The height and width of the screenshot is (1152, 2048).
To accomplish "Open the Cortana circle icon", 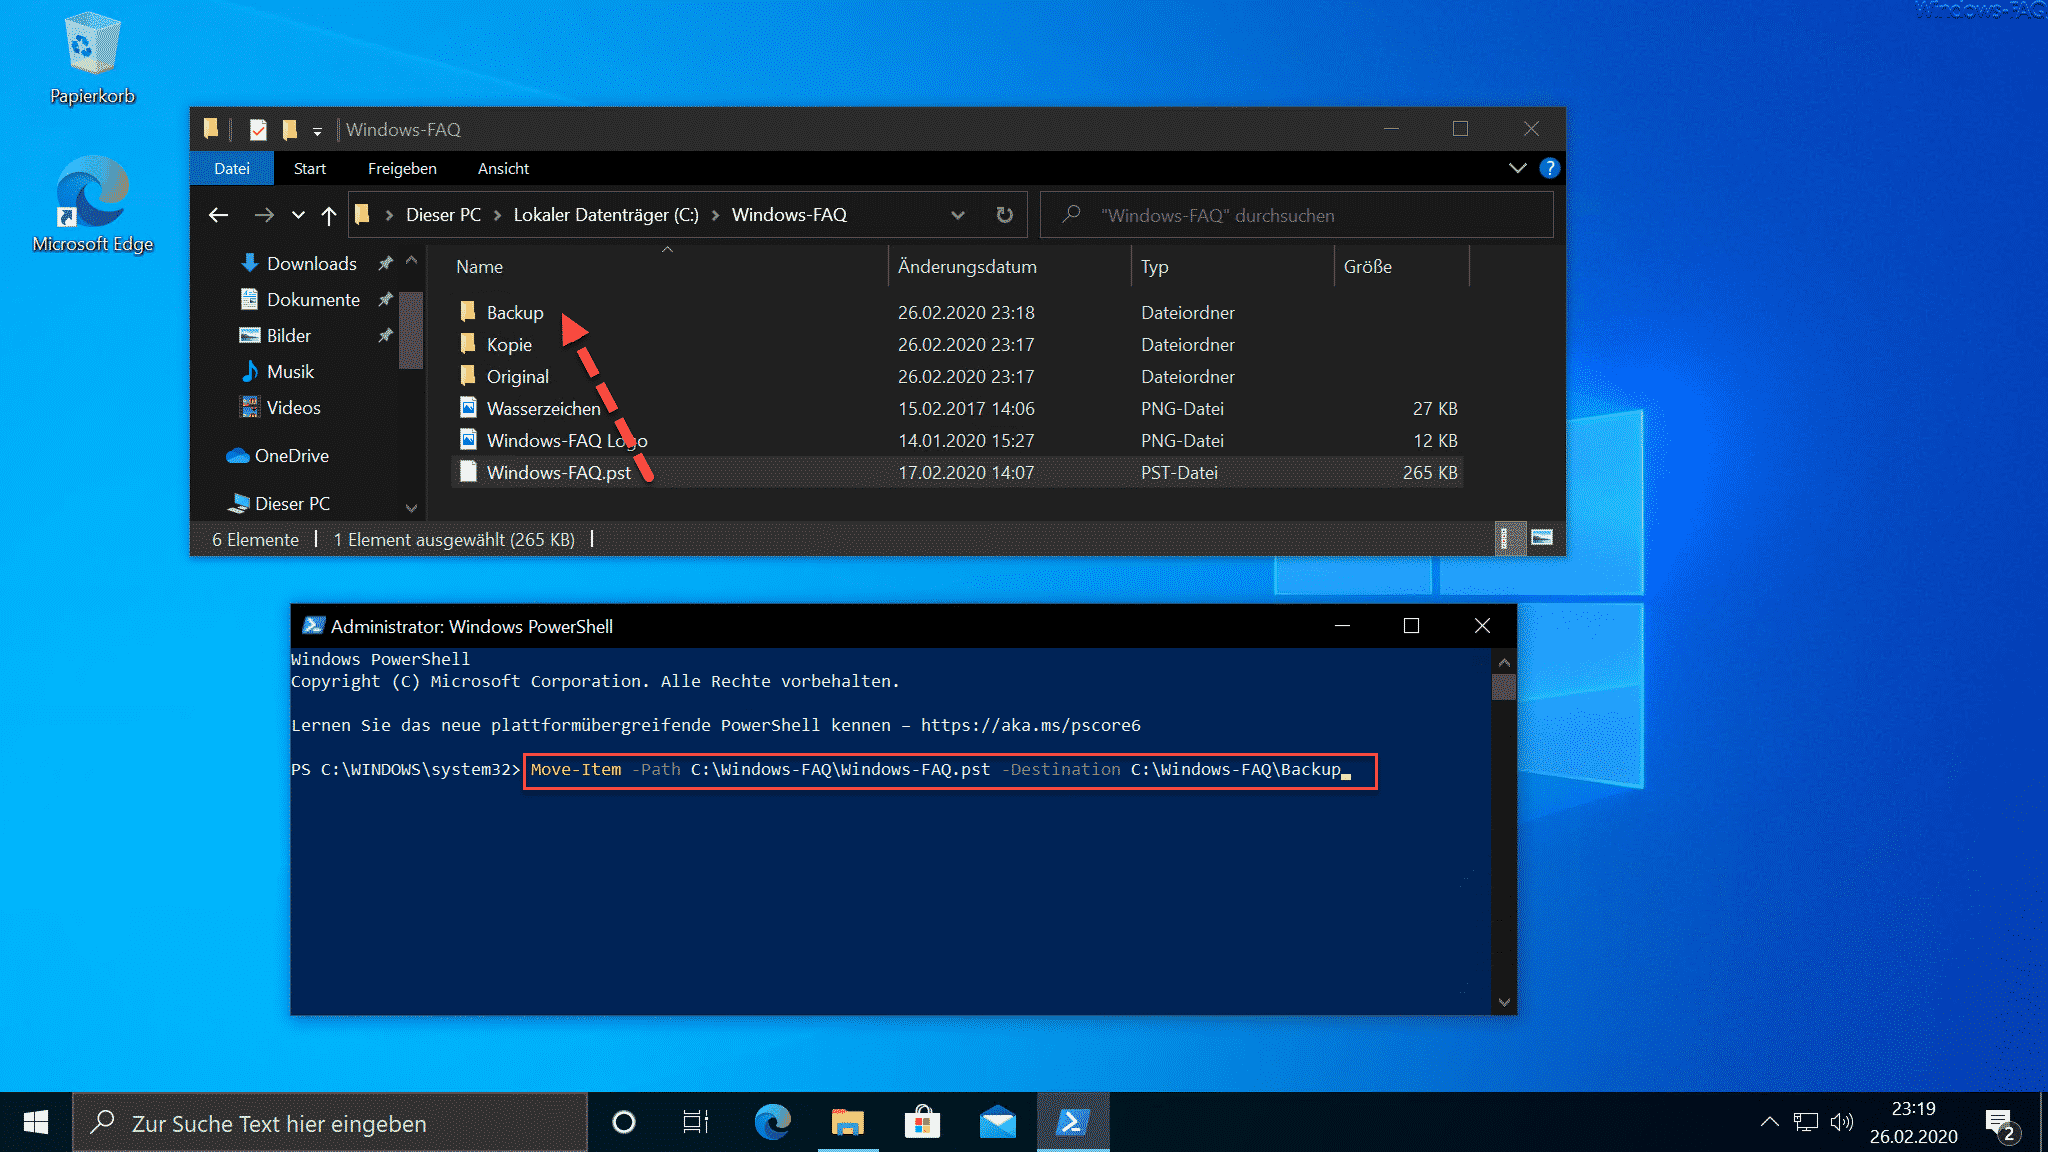I will tap(624, 1123).
